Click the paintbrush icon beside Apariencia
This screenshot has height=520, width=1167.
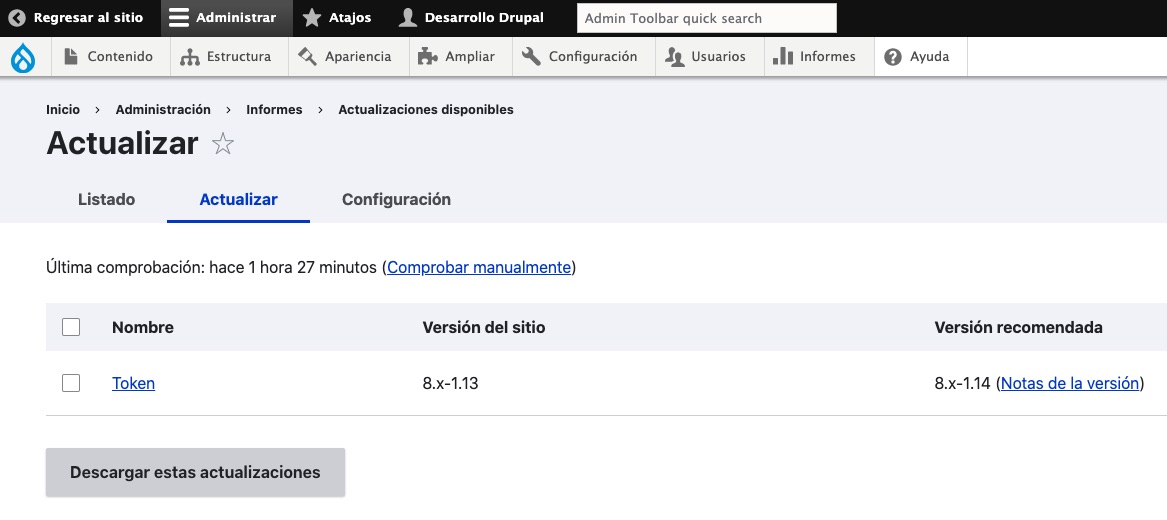[x=307, y=57]
